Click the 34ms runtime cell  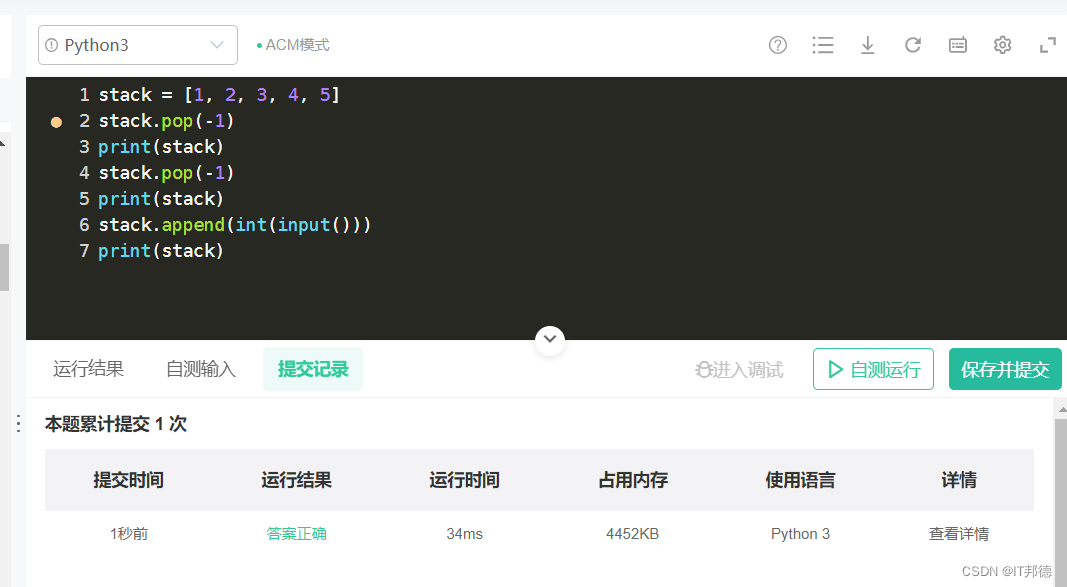[465, 534]
